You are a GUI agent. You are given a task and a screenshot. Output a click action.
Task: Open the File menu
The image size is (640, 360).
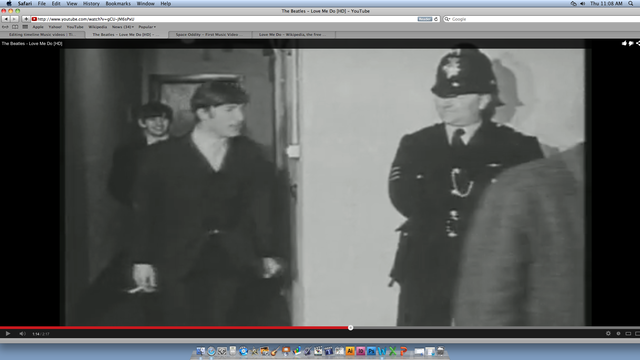point(42,4)
